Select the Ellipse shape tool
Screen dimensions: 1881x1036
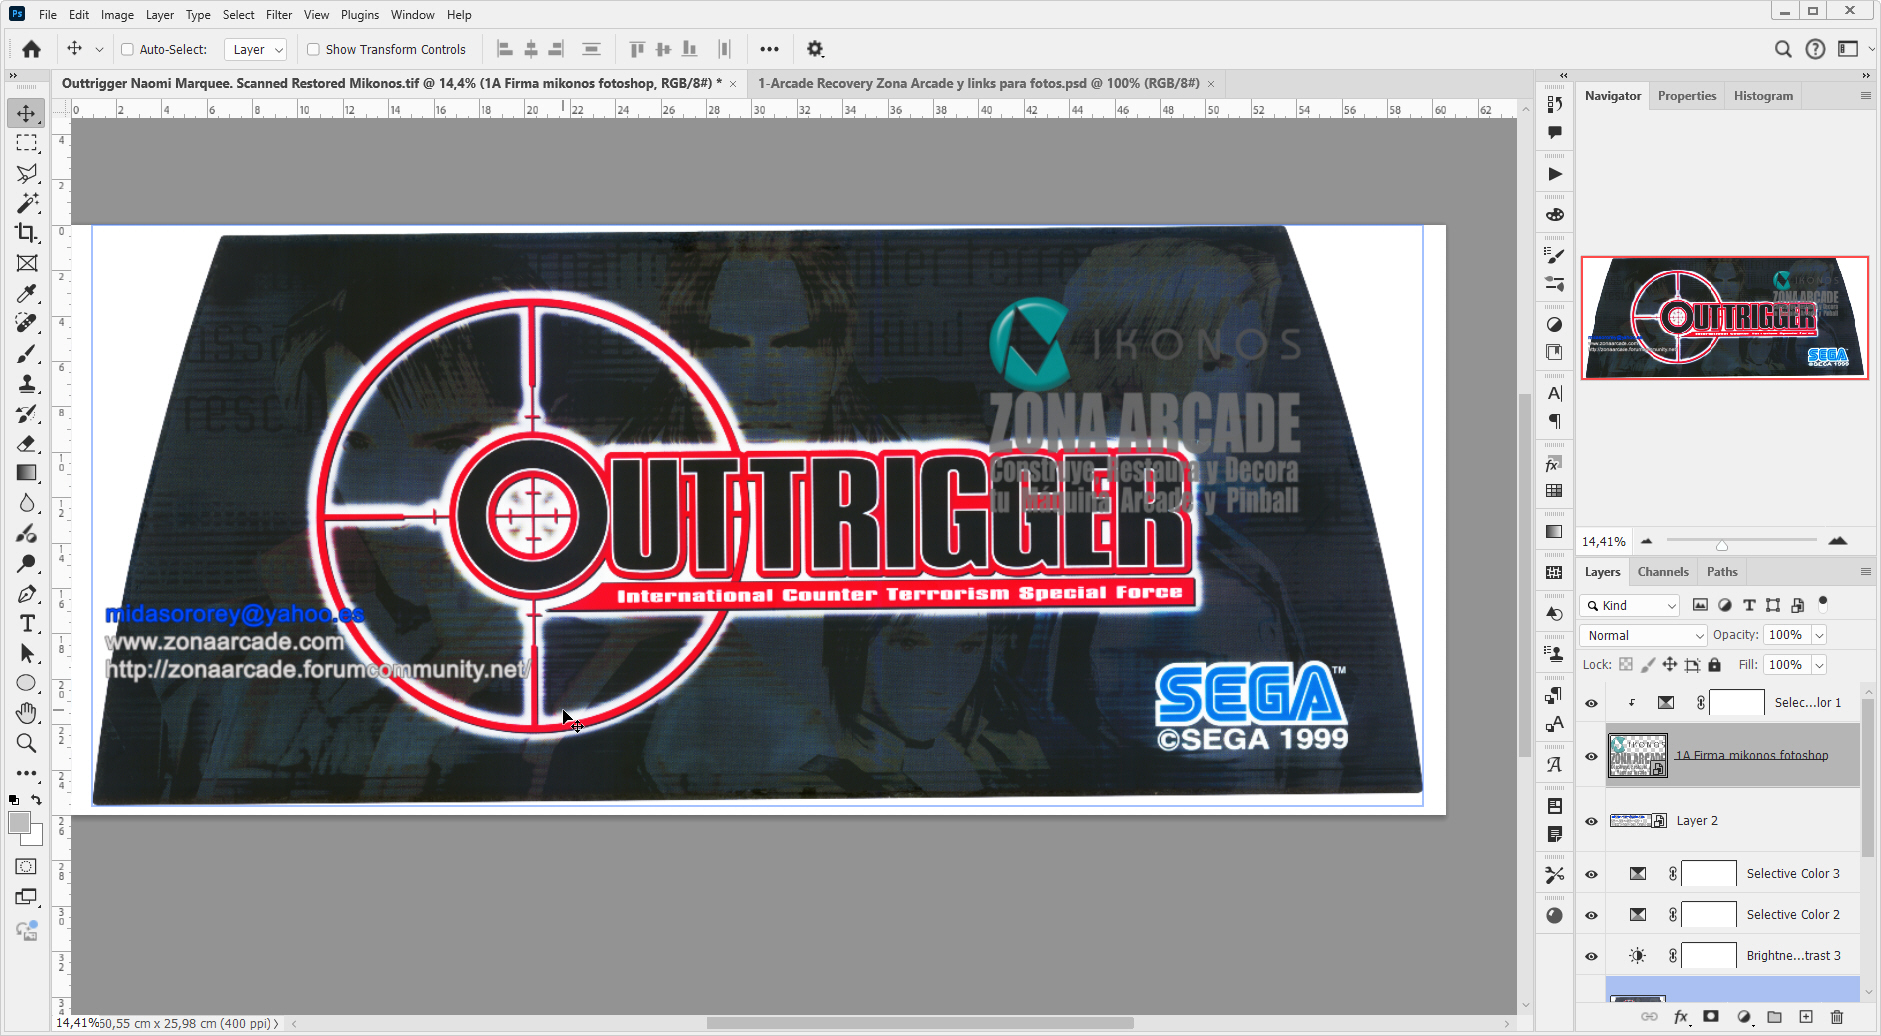pos(27,684)
